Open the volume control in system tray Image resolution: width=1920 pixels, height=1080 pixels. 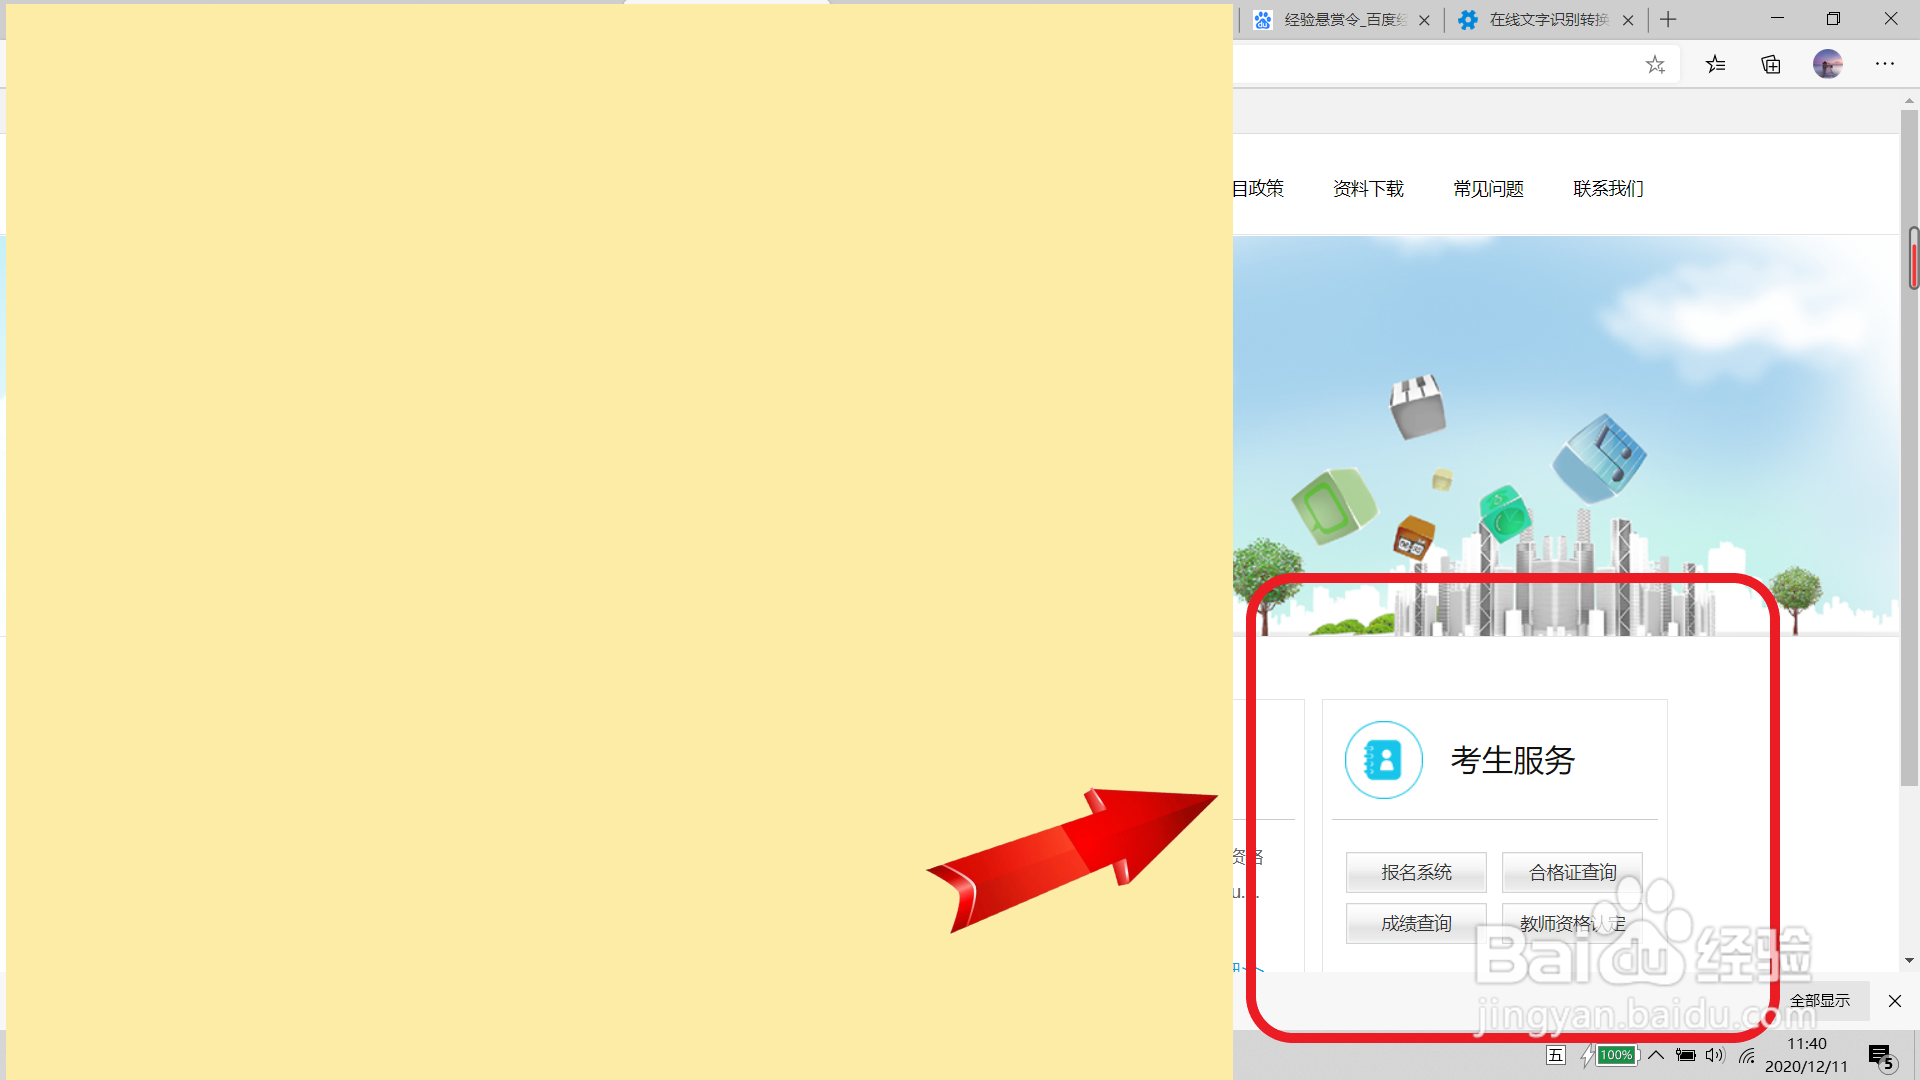pyautogui.click(x=1715, y=1055)
